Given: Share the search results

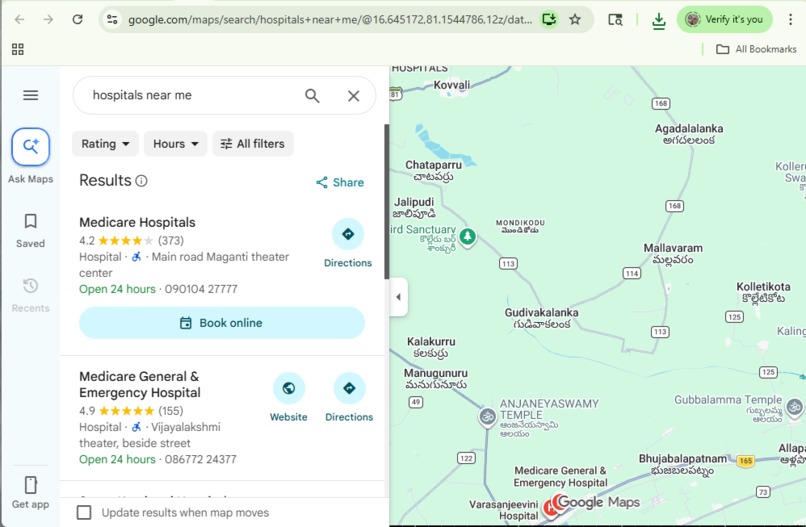Looking at the screenshot, I should coord(340,183).
